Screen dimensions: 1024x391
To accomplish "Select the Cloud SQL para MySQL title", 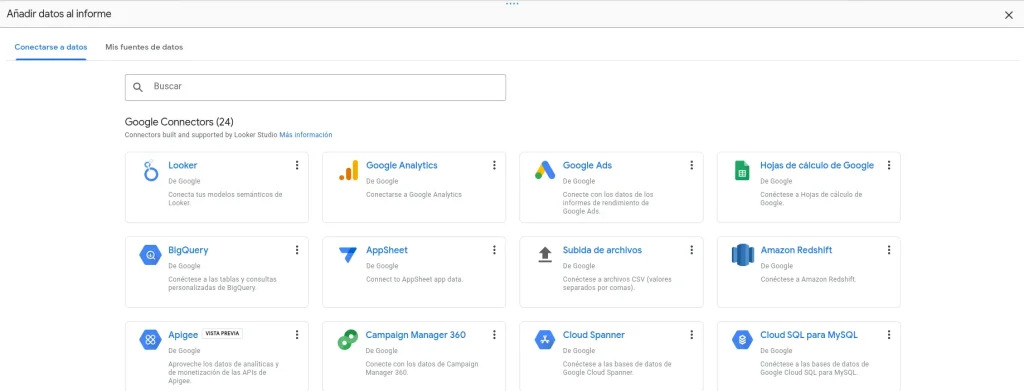I will [808, 335].
